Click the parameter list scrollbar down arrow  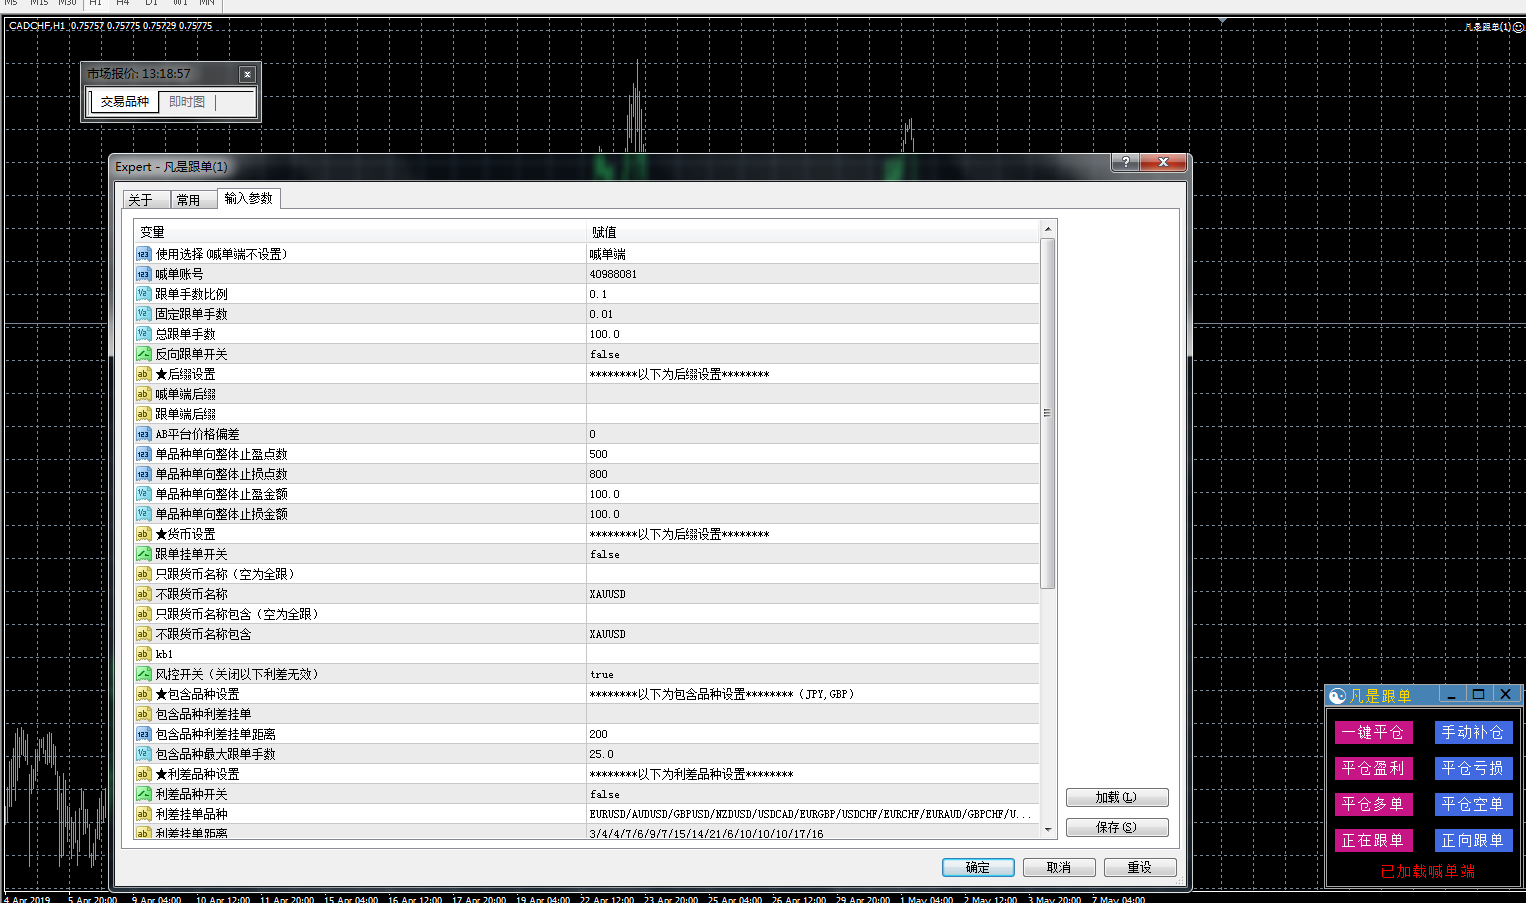click(1048, 829)
